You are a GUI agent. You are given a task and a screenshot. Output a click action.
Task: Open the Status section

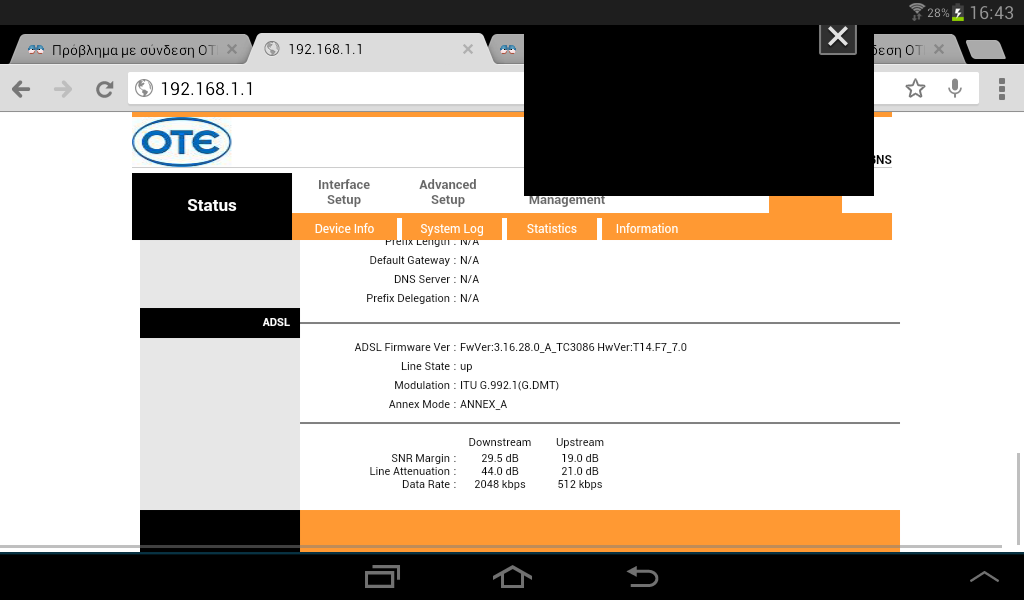pyautogui.click(x=212, y=206)
